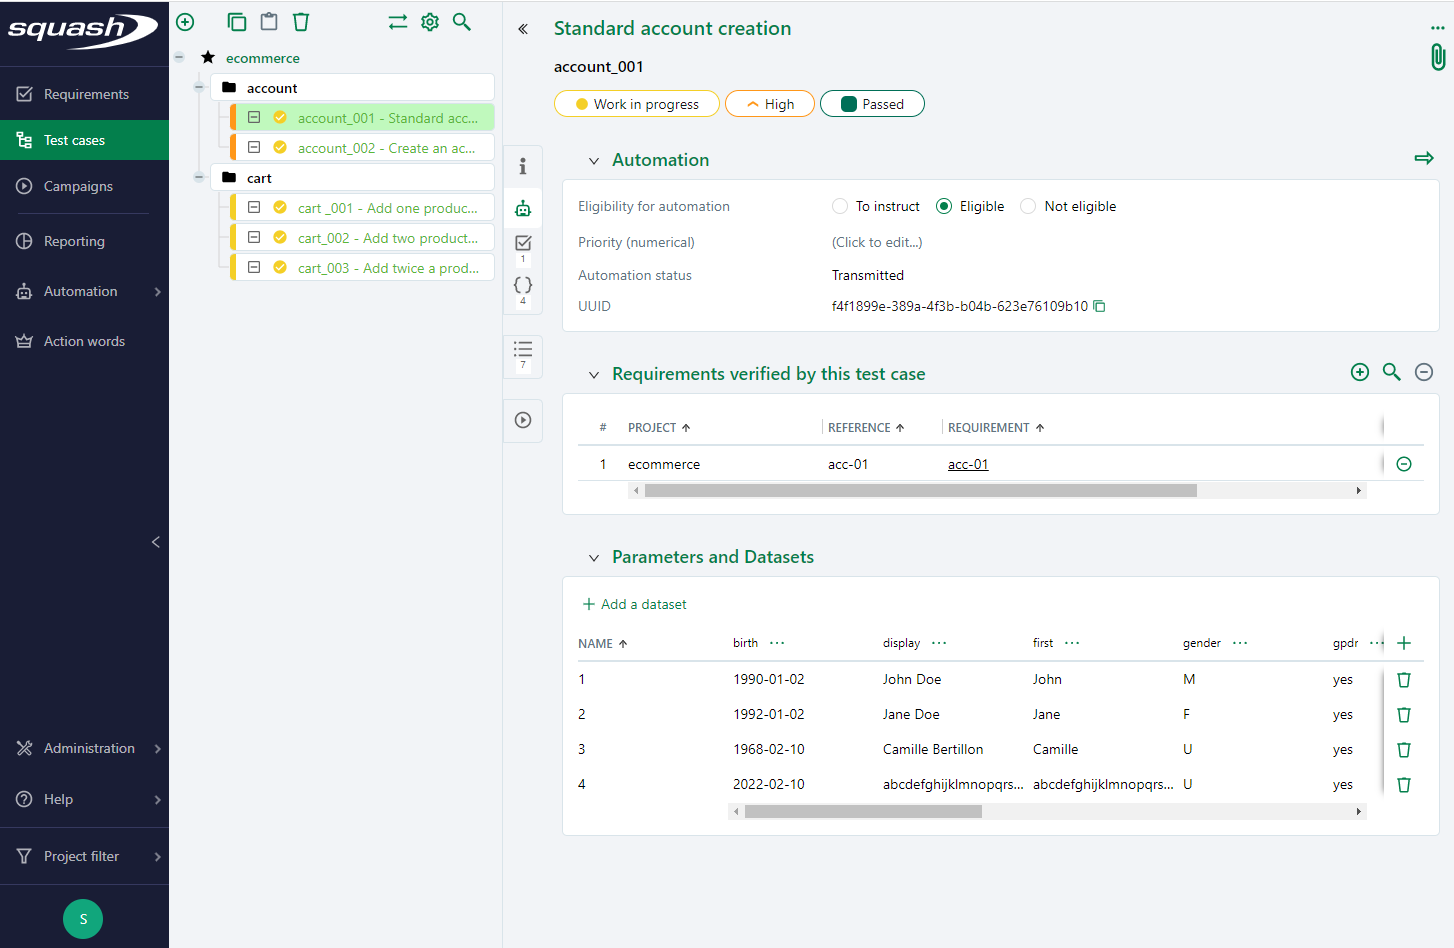The width and height of the screenshot is (1454, 948).
Task: Click the datasets table horizontal scrollbar
Action: pos(863,812)
